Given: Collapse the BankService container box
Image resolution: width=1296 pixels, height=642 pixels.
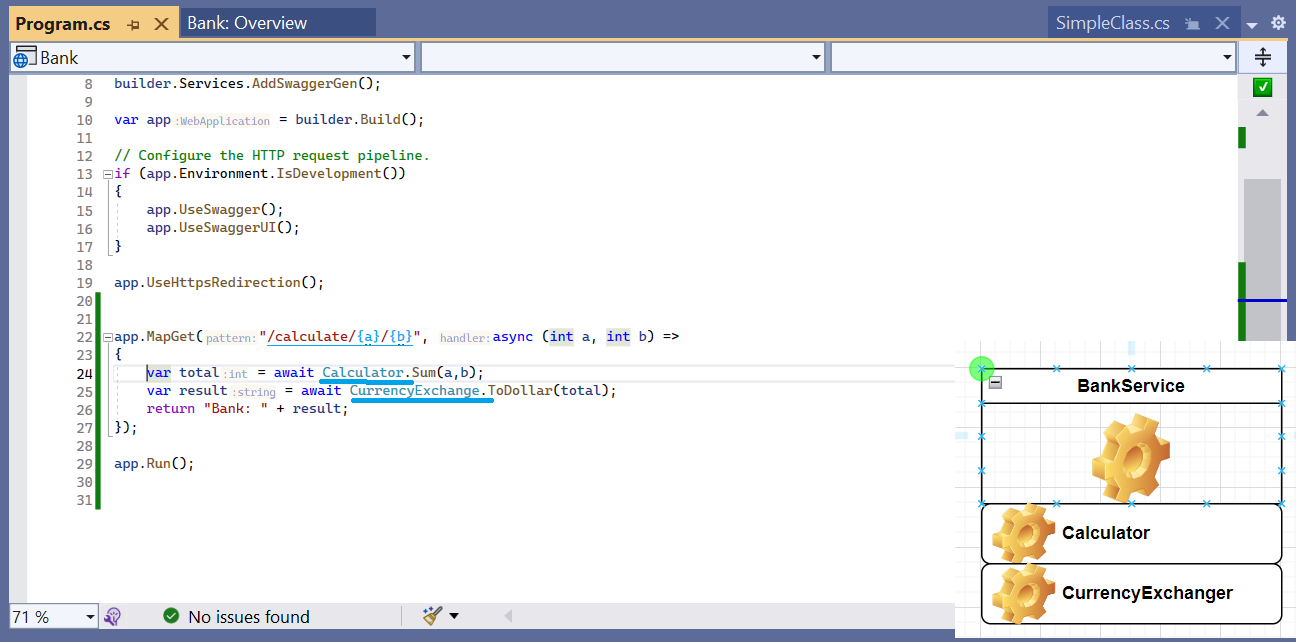Looking at the screenshot, I should pyautogui.click(x=996, y=383).
